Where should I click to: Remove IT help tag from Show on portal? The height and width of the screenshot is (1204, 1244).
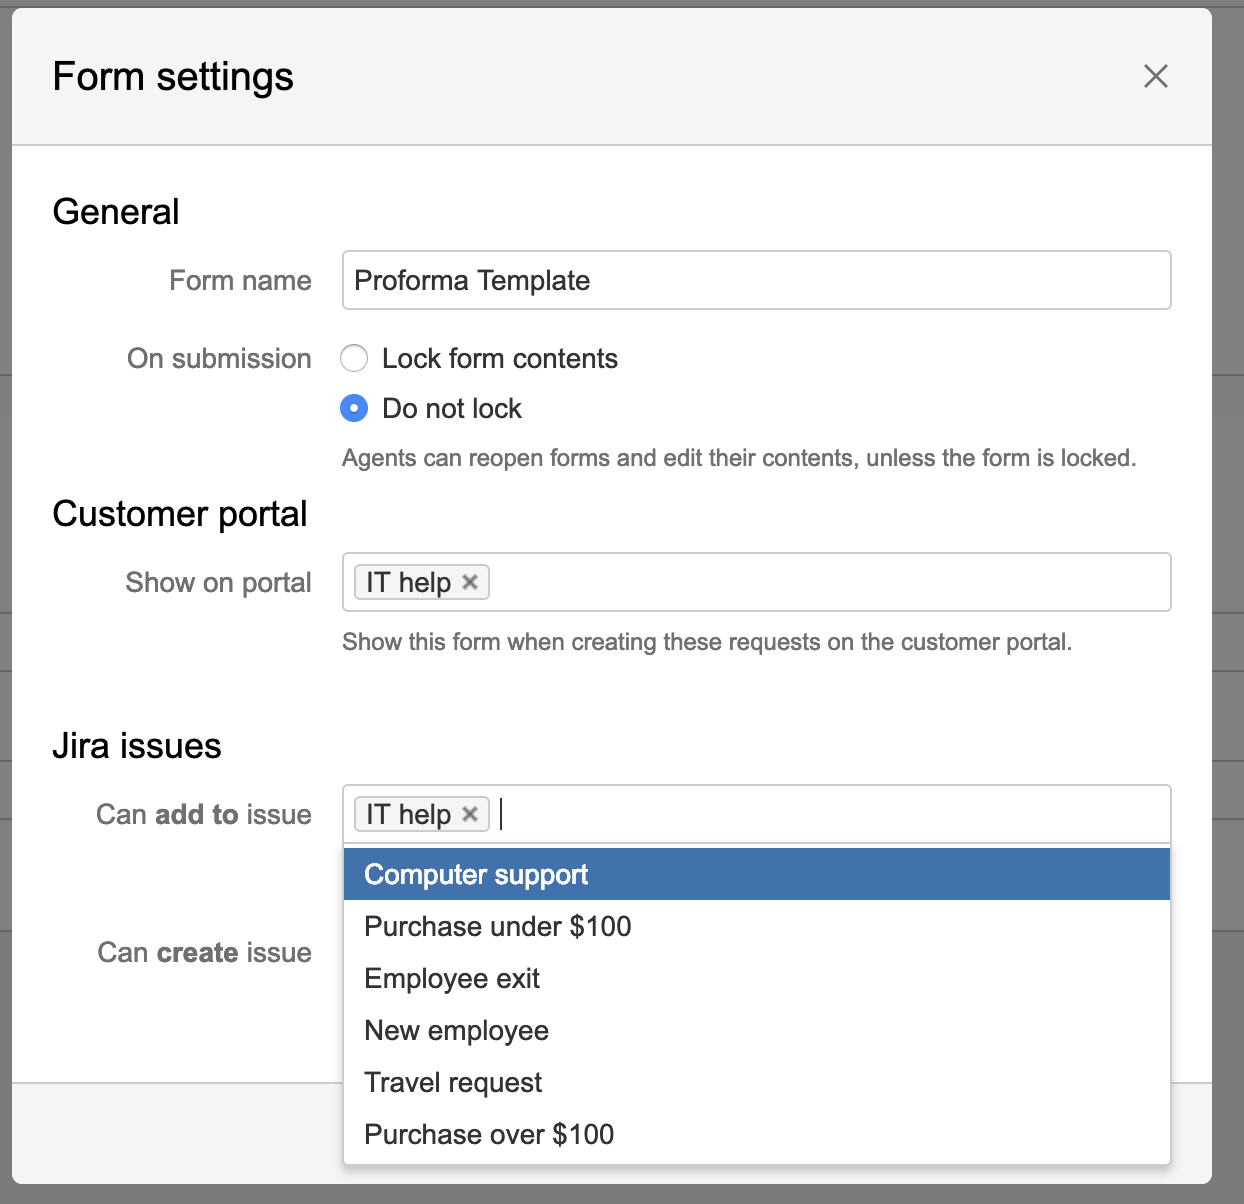click(x=470, y=582)
